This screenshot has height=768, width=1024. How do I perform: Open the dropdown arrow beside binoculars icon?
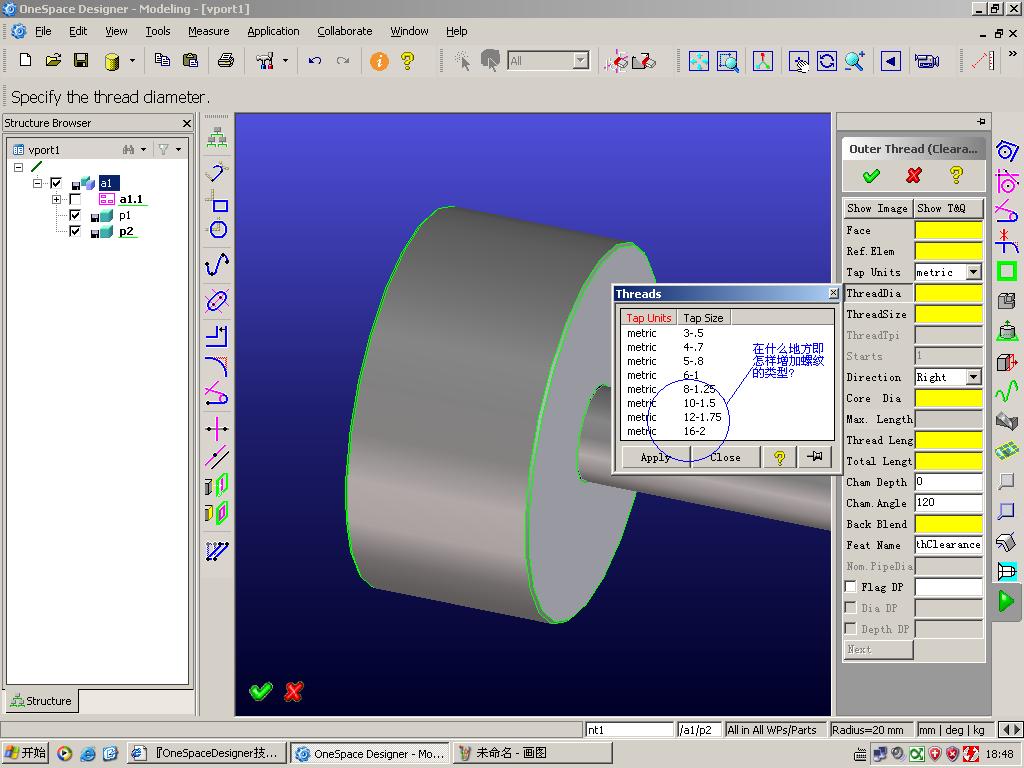click(x=144, y=150)
